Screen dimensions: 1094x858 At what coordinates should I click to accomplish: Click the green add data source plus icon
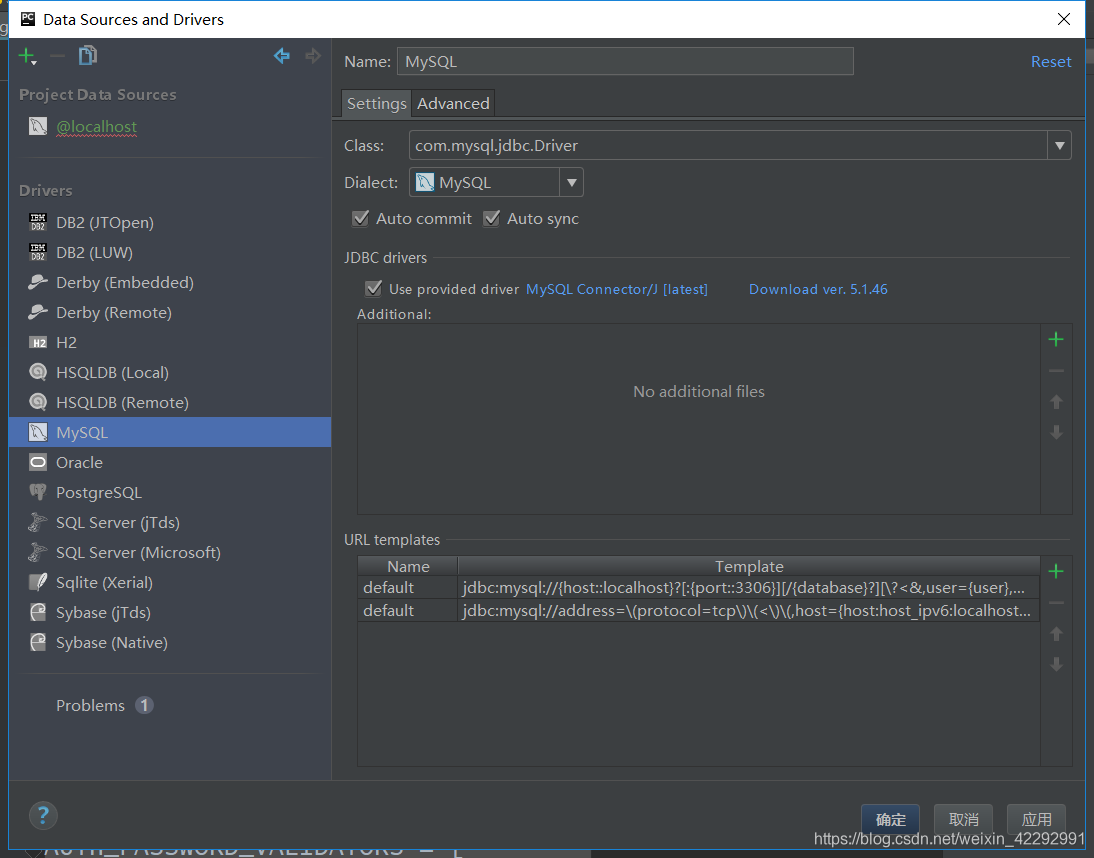pyautogui.click(x=27, y=56)
